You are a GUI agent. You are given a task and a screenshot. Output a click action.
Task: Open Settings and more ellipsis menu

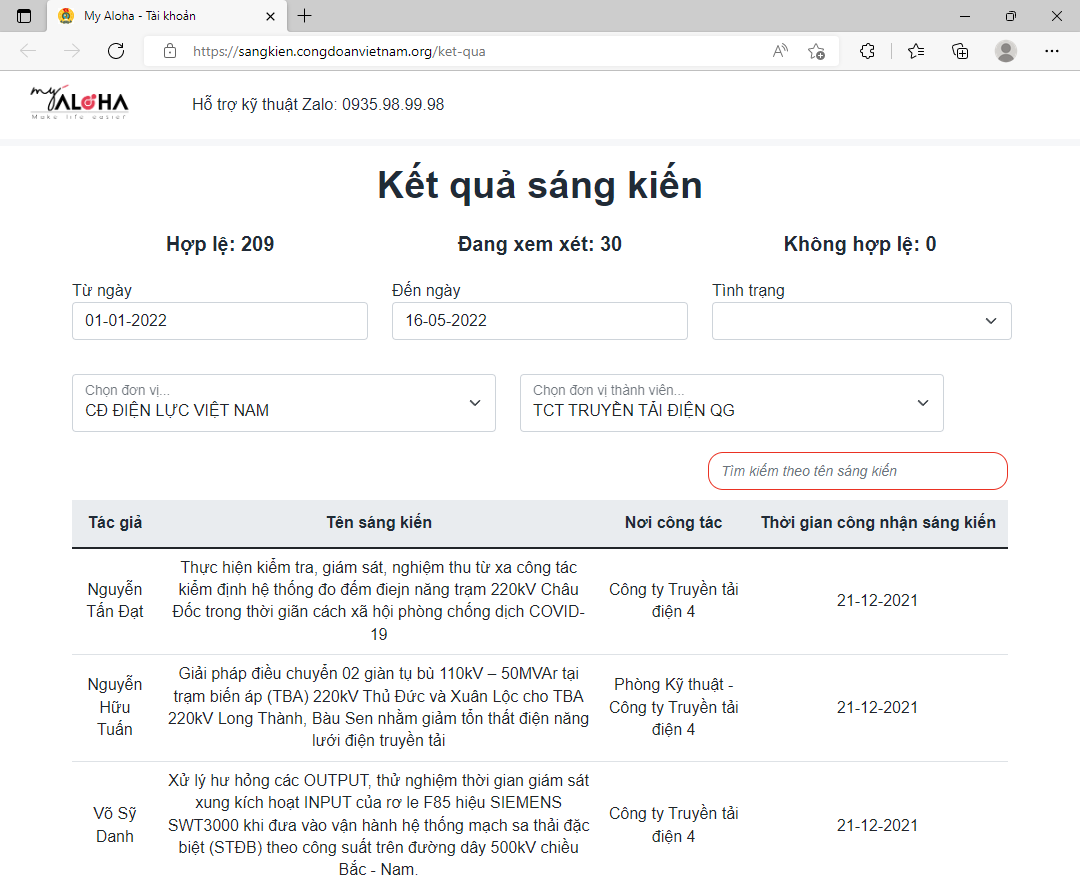click(1052, 51)
